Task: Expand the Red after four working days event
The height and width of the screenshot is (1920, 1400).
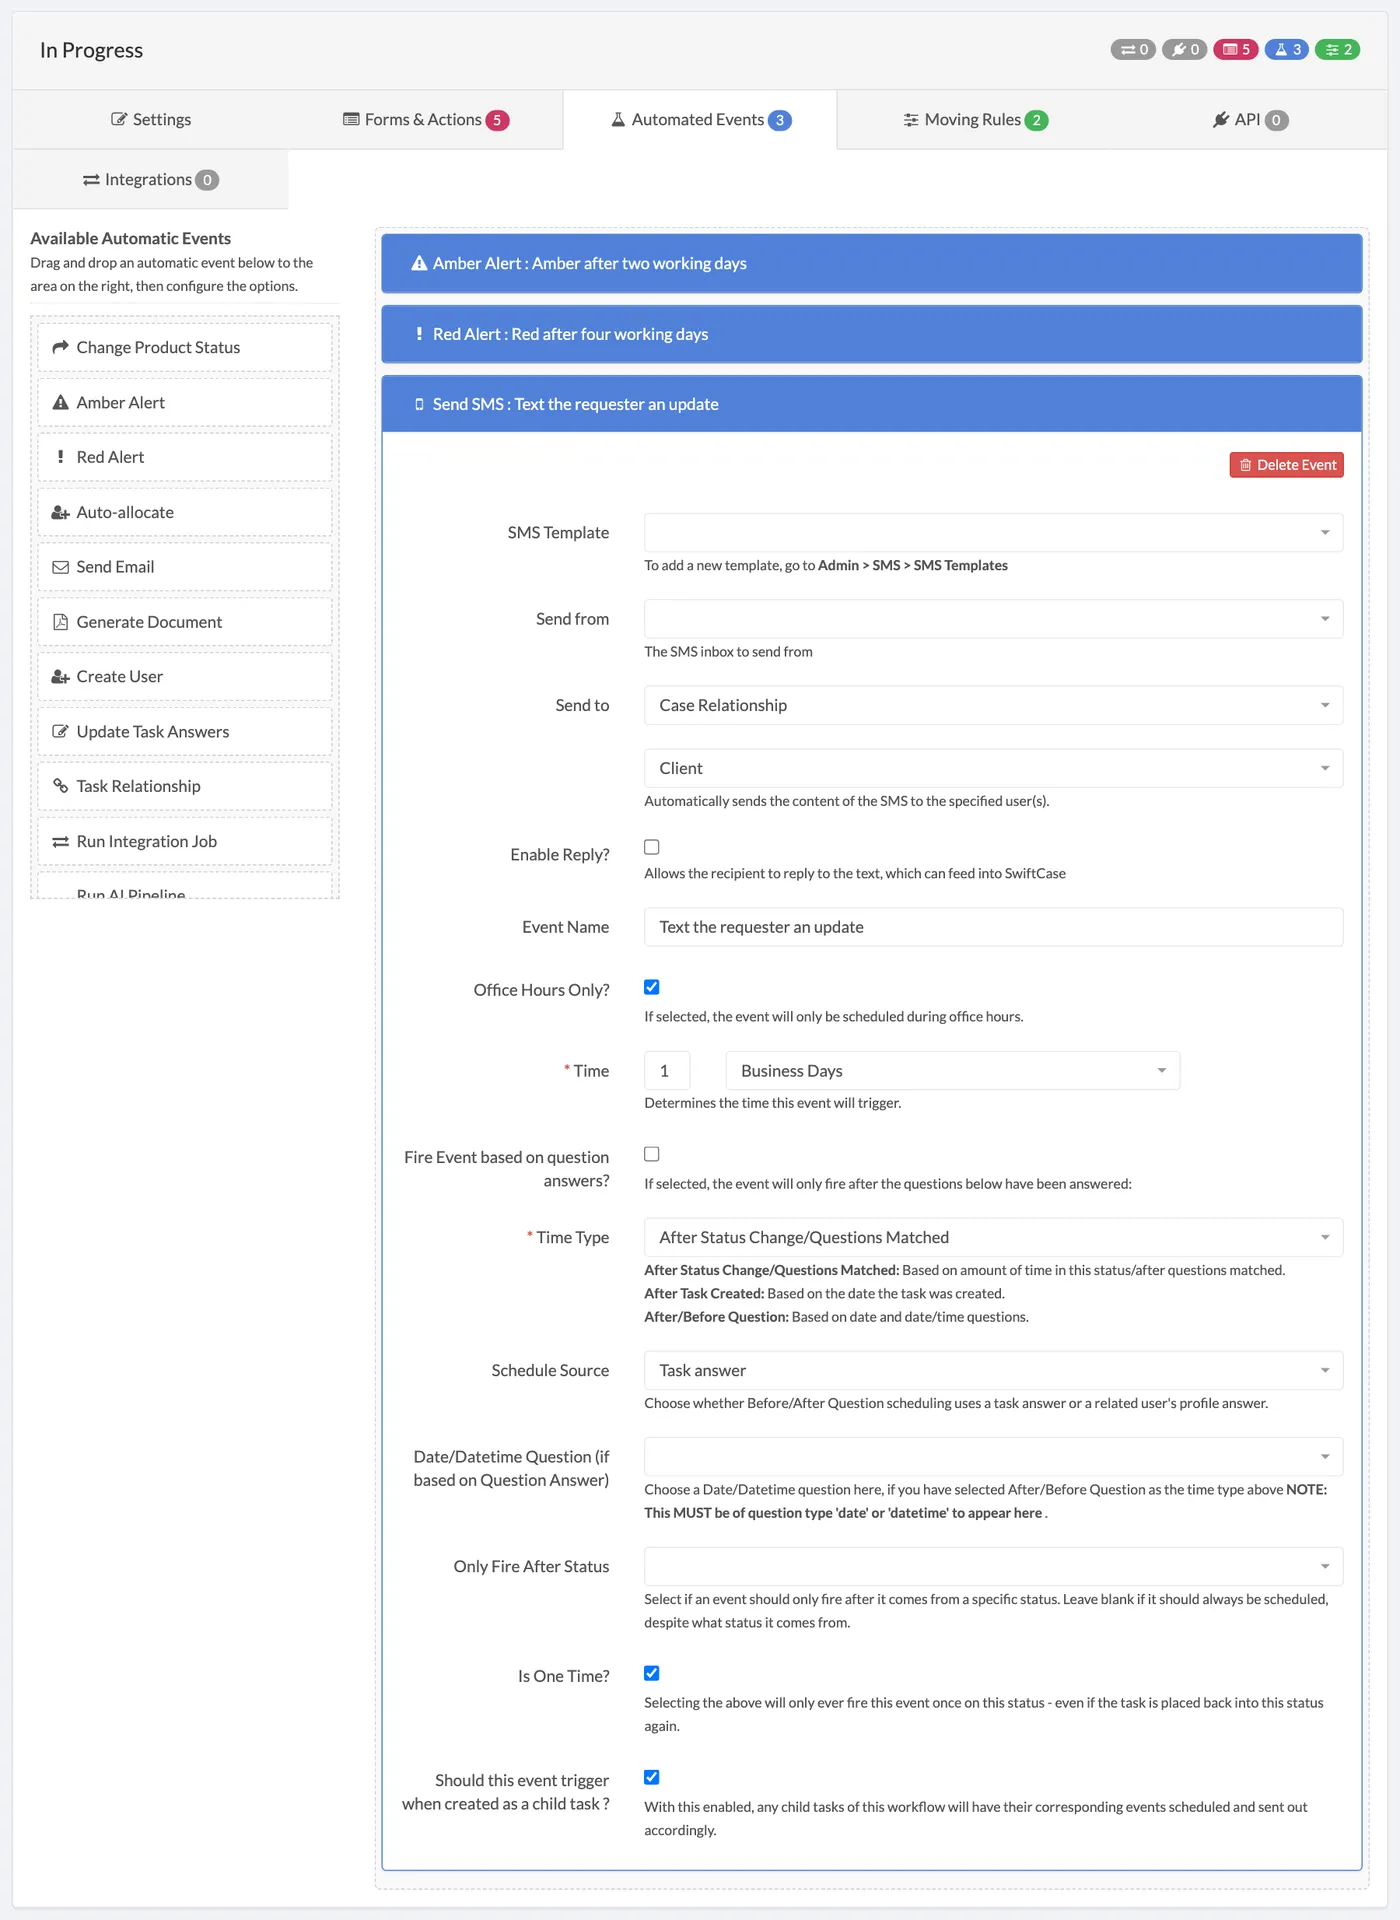Action: pos(871,334)
